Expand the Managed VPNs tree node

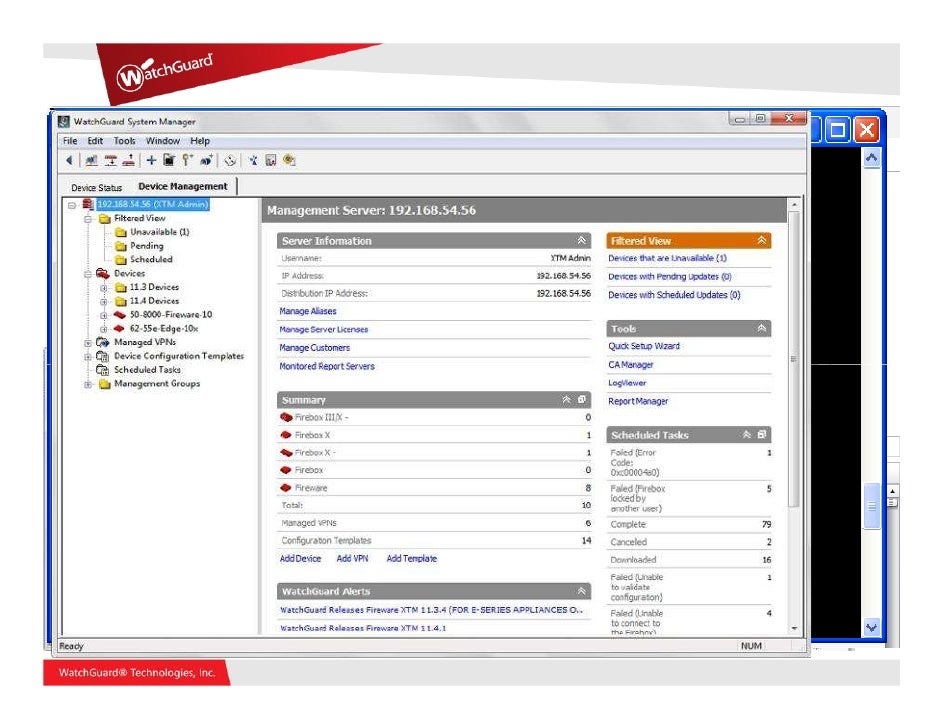(88, 343)
